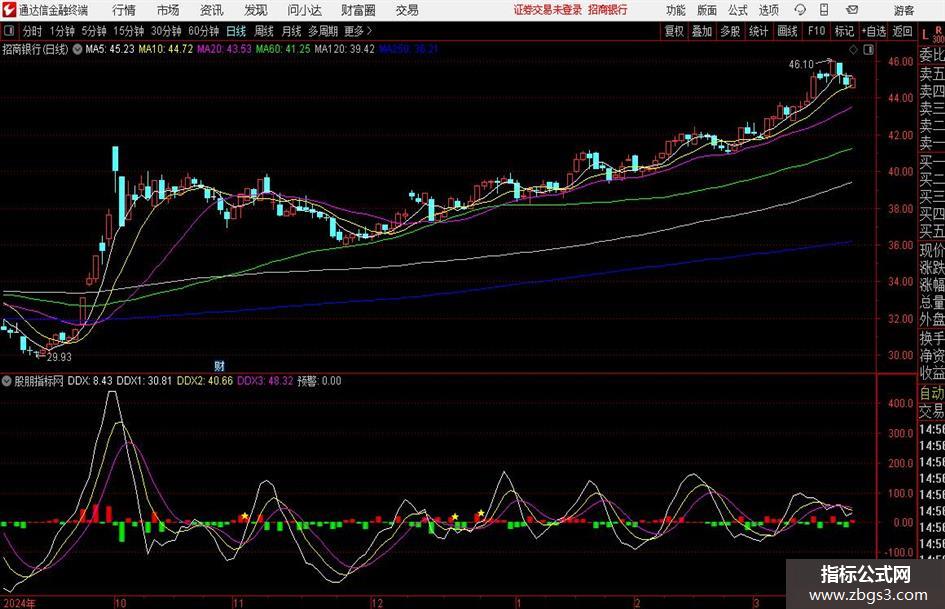
Task: Click the yellow star signal near December end
Action: pyautogui.click(x=480, y=514)
